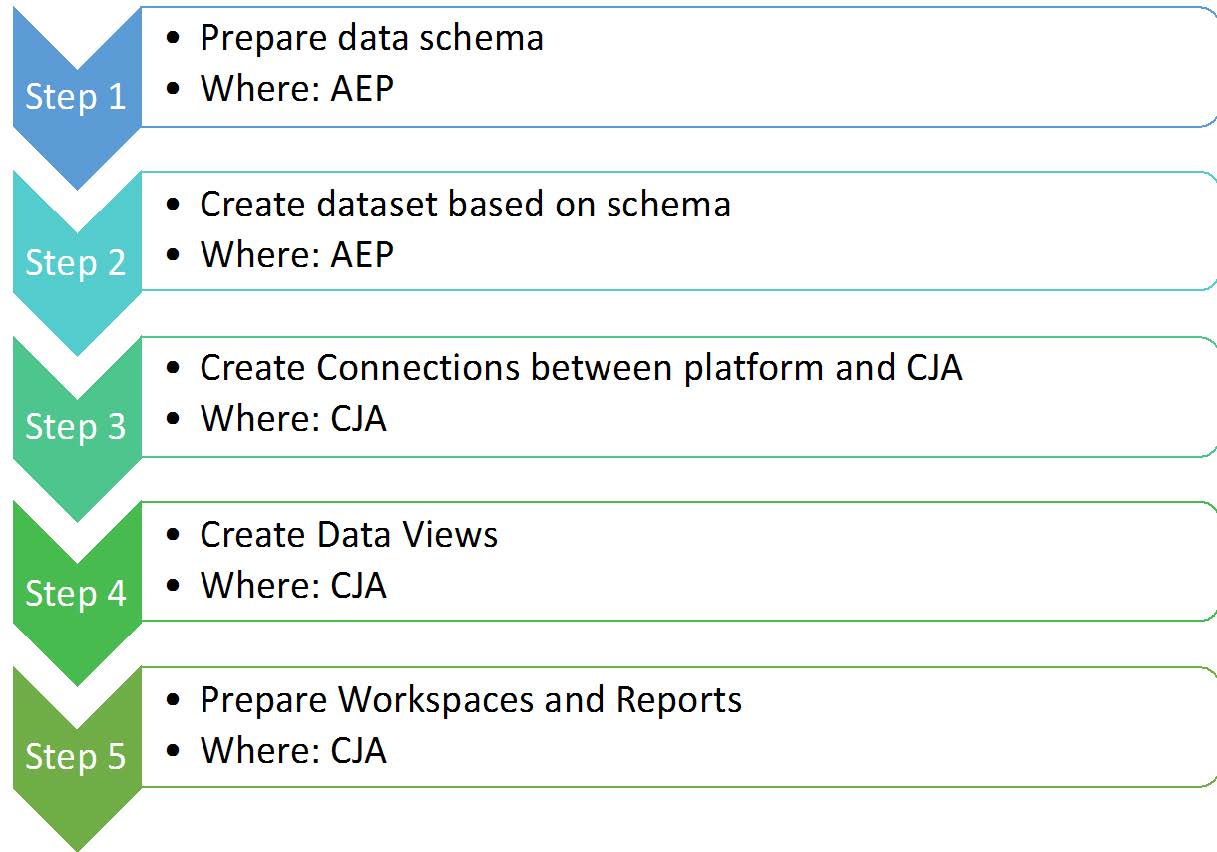Image resolution: width=1217 pixels, height=852 pixels.
Task: Click 'Prepare data schema' text
Action: point(372,38)
